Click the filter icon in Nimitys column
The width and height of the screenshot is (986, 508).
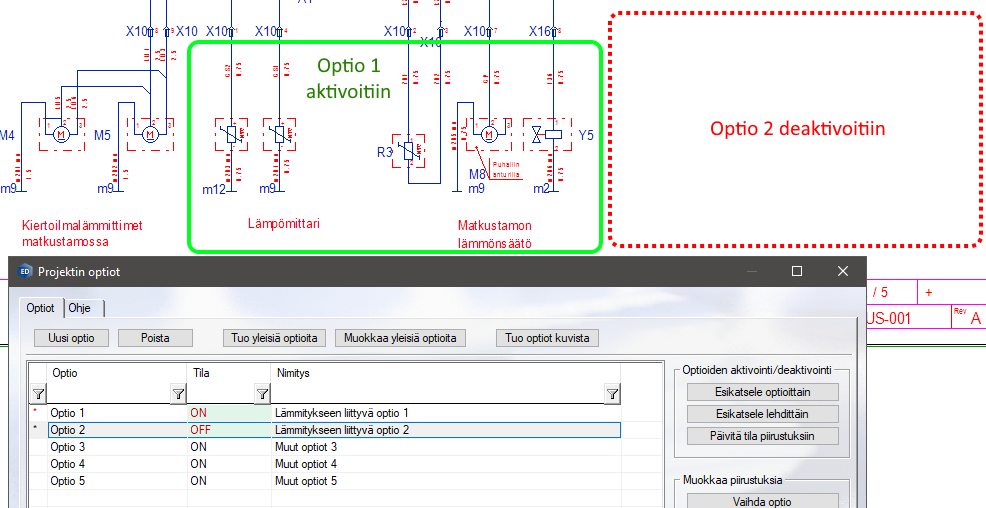click(612, 394)
